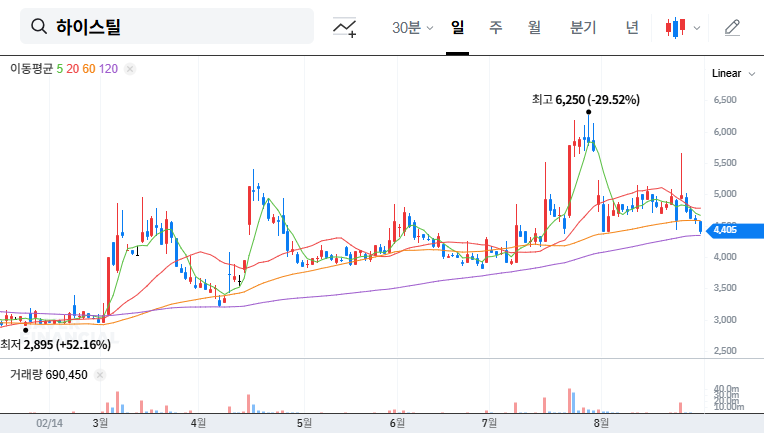Click the 6월 label on time axis
The width and height of the screenshot is (764, 433).
point(397,423)
